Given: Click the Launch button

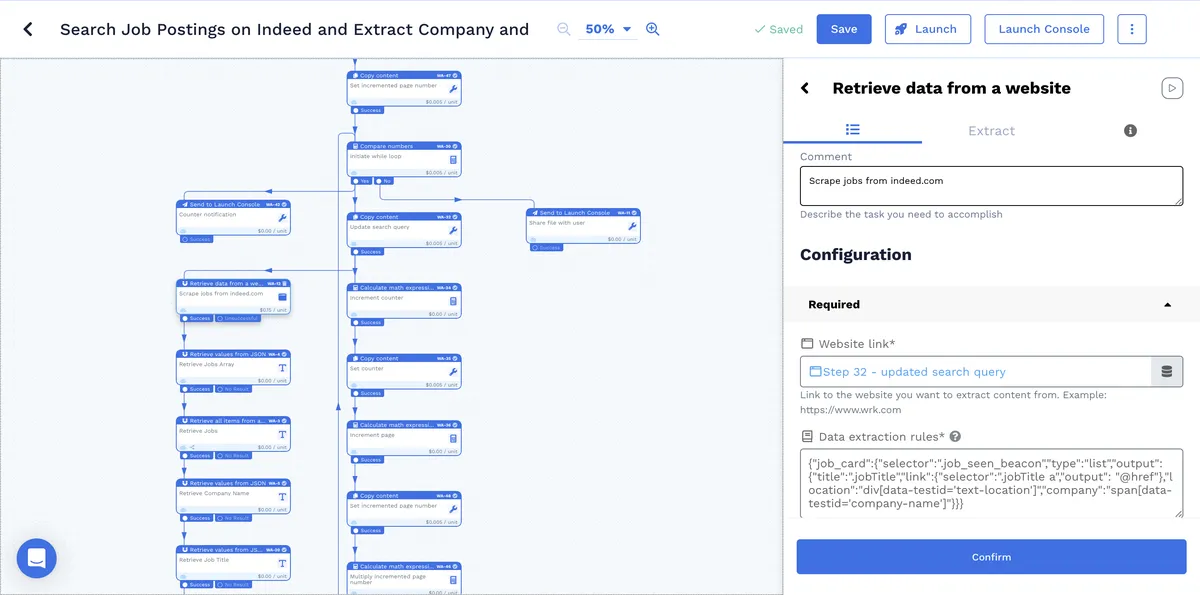Looking at the screenshot, I should click(x=926, y=29).
